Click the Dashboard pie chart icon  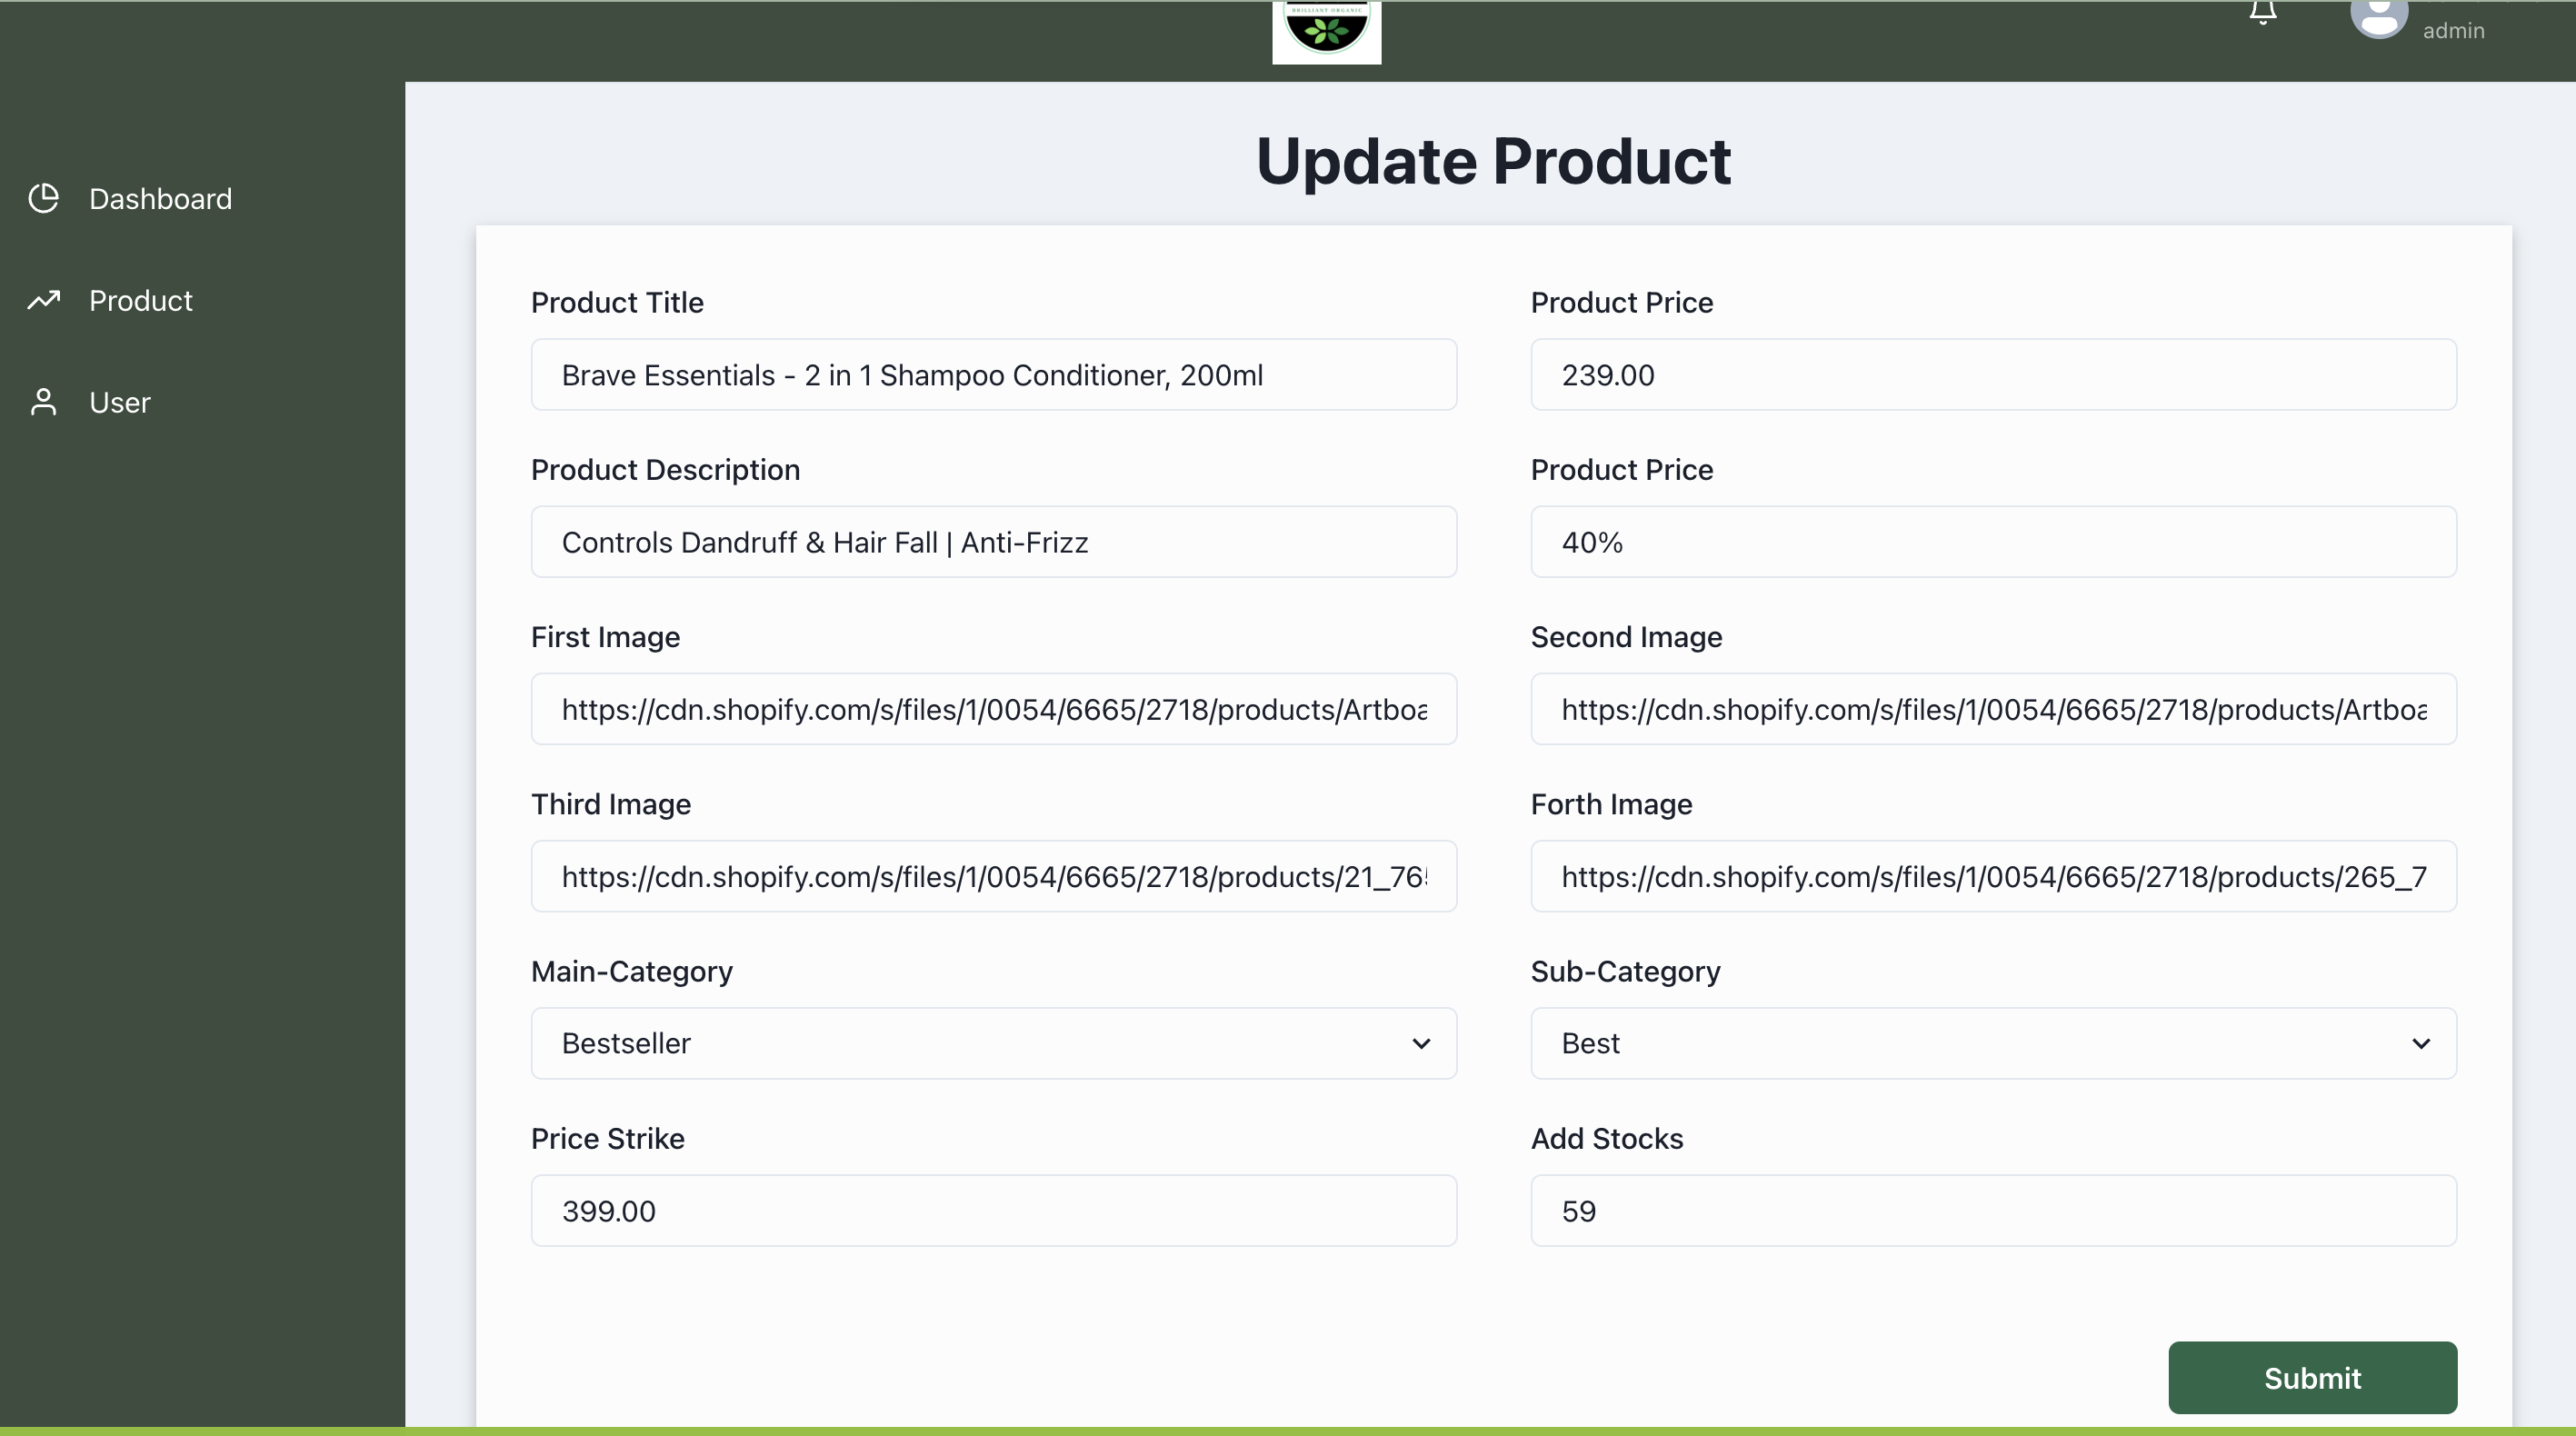(x=43, y=198)
